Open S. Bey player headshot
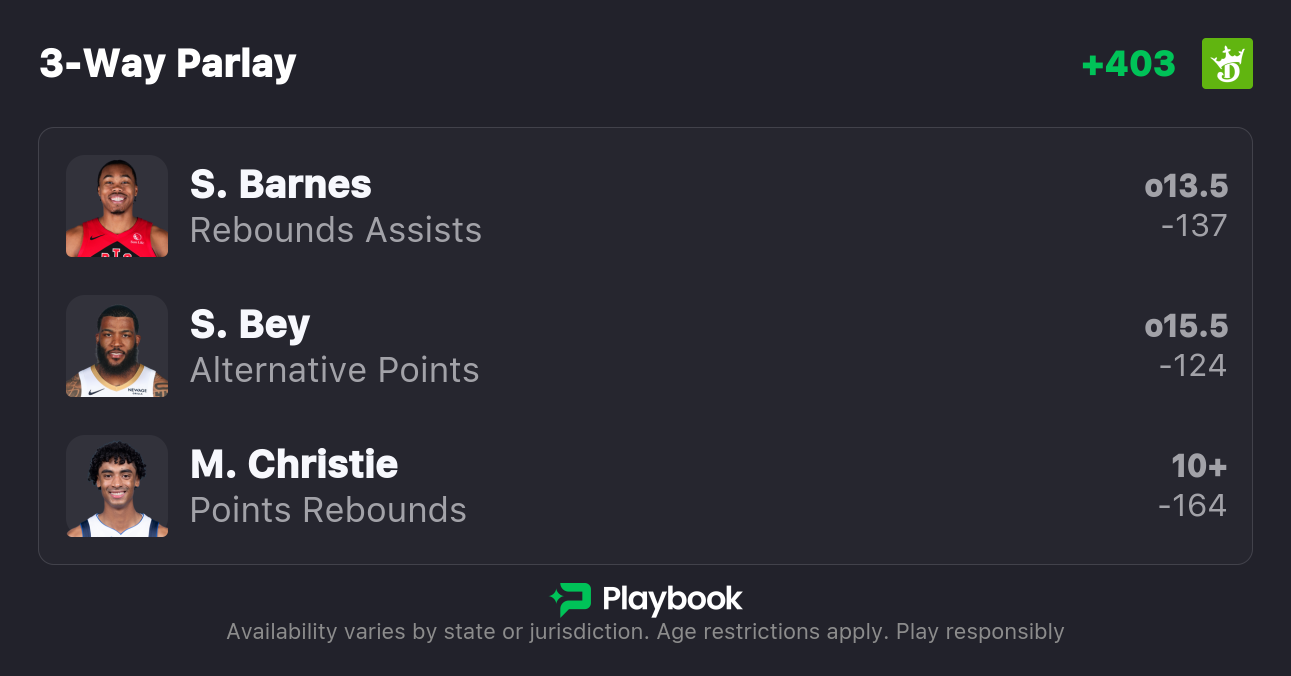The image size is (1291, 676). click(117, 346)
